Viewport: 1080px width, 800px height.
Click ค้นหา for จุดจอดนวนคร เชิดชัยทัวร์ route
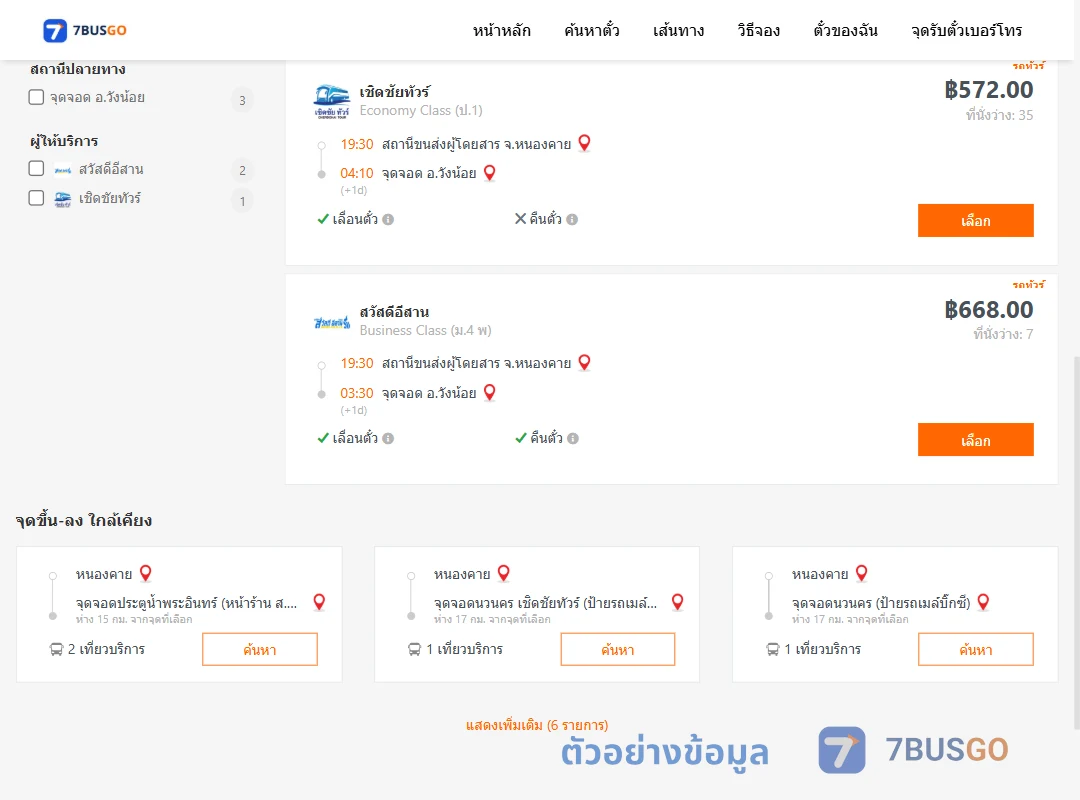pos(618,649)
